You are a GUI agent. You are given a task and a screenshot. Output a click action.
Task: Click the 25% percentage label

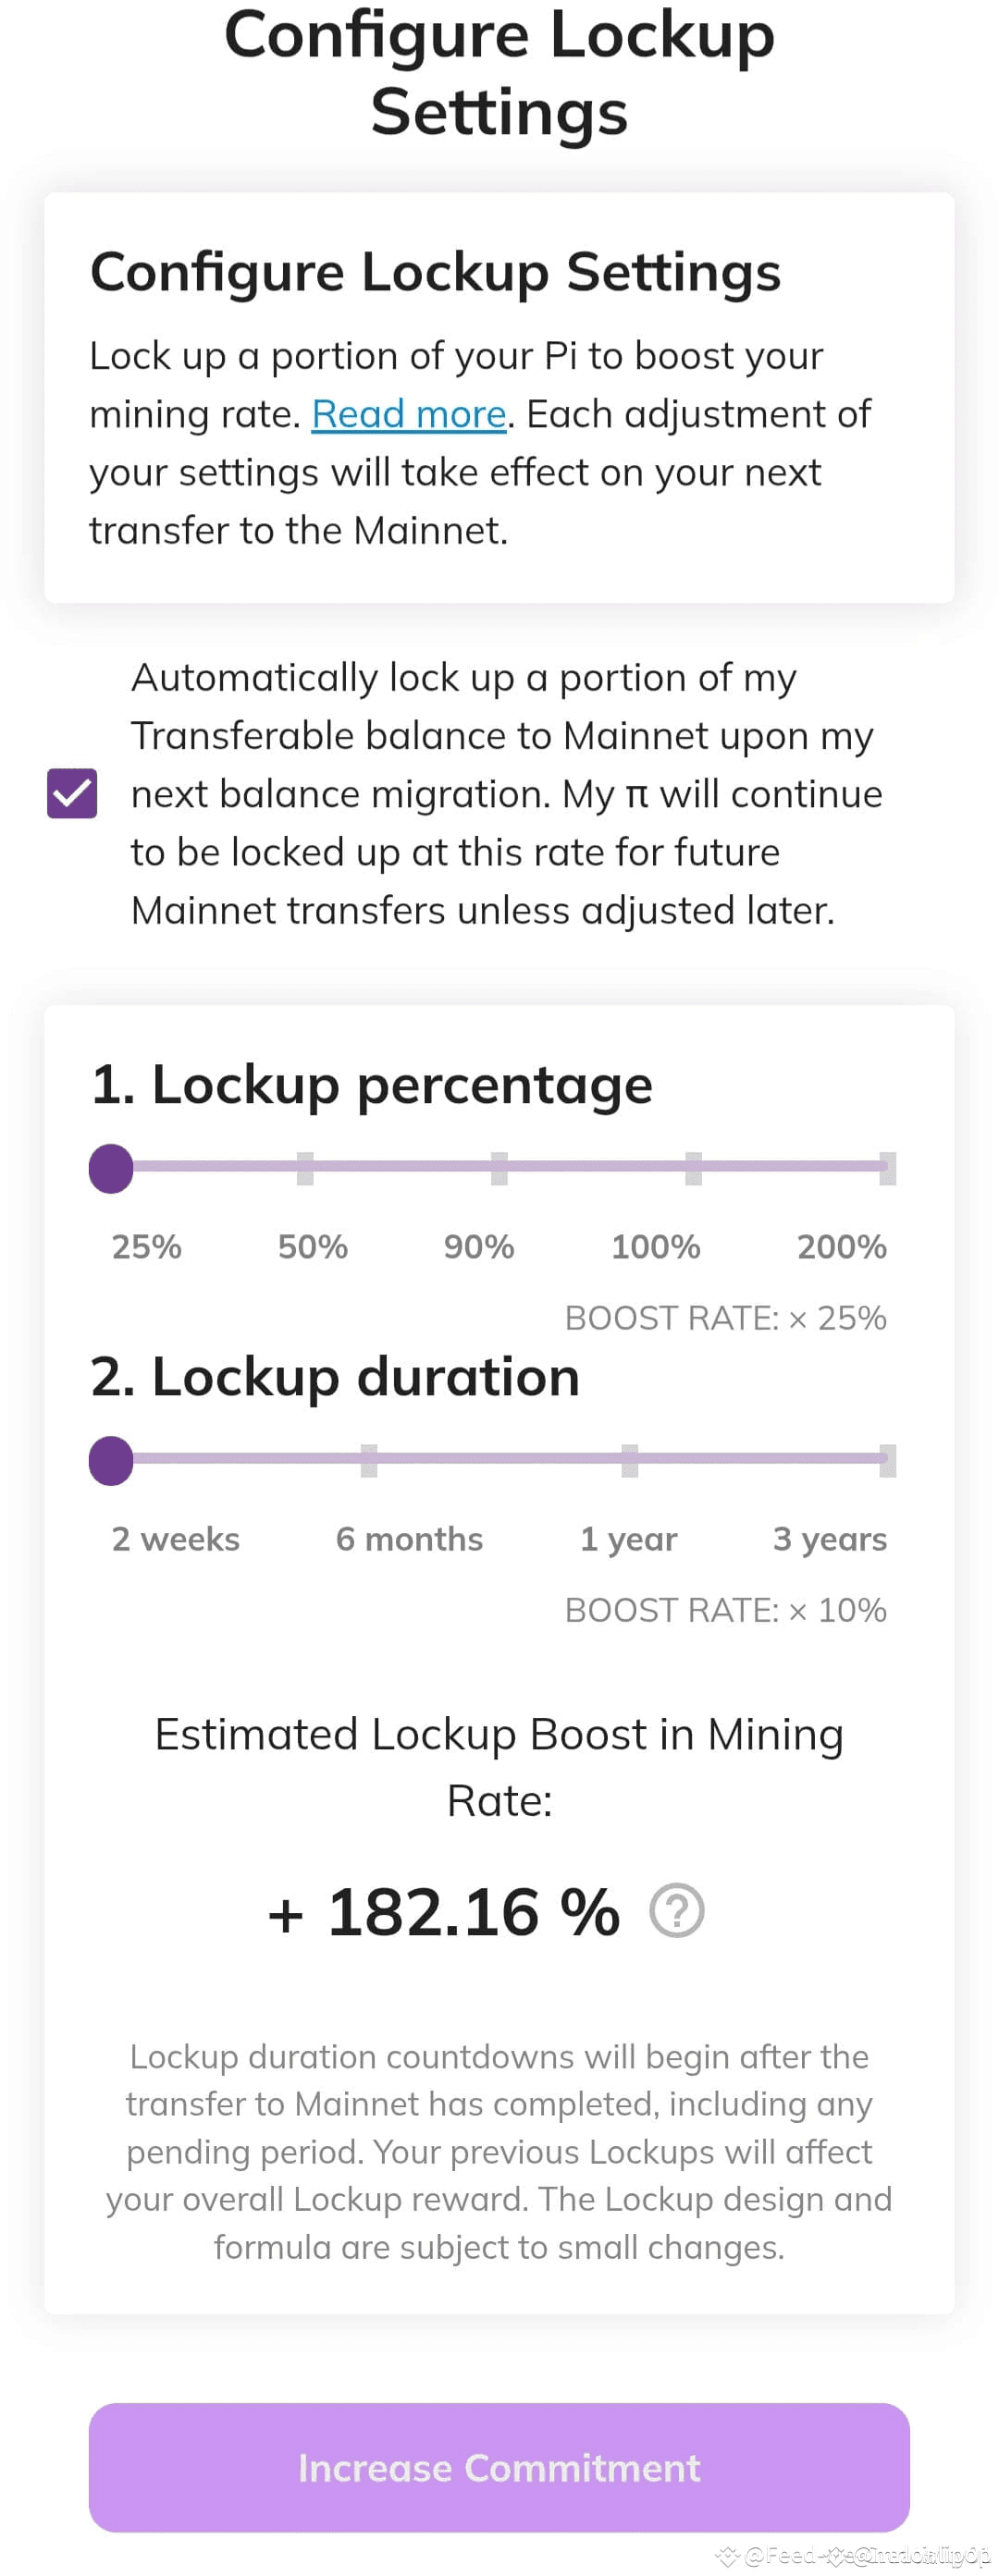[x=145, y=1247]
